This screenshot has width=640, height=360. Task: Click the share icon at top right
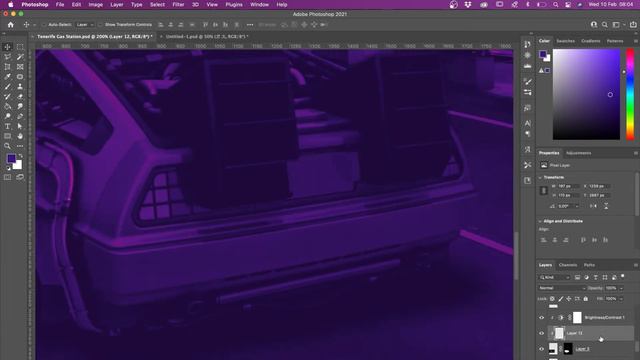pyautogui.click(x=633, y=24)
